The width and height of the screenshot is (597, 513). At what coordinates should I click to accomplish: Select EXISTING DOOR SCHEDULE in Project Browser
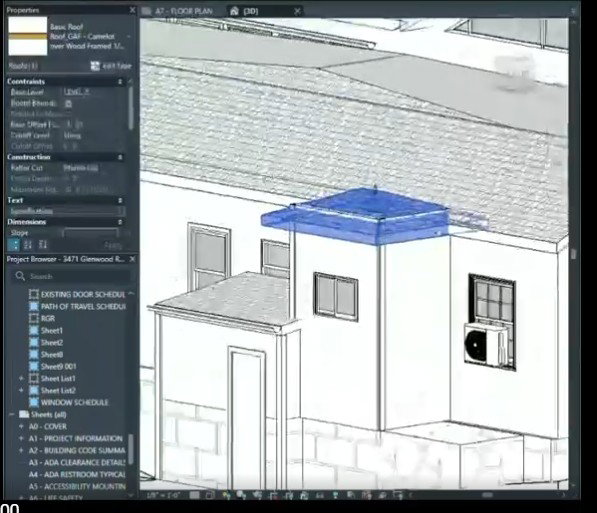83,294
